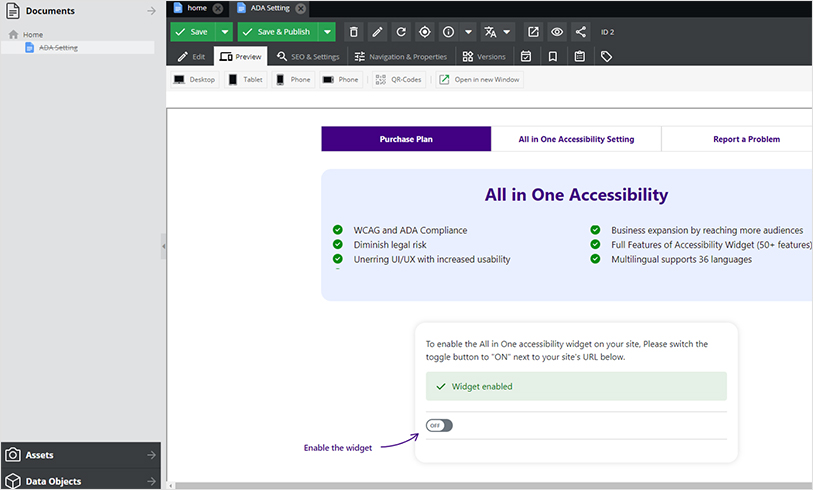Screen dimensions: 813x490
Task: Open Report a Problem tab
Action: (738, 139)
